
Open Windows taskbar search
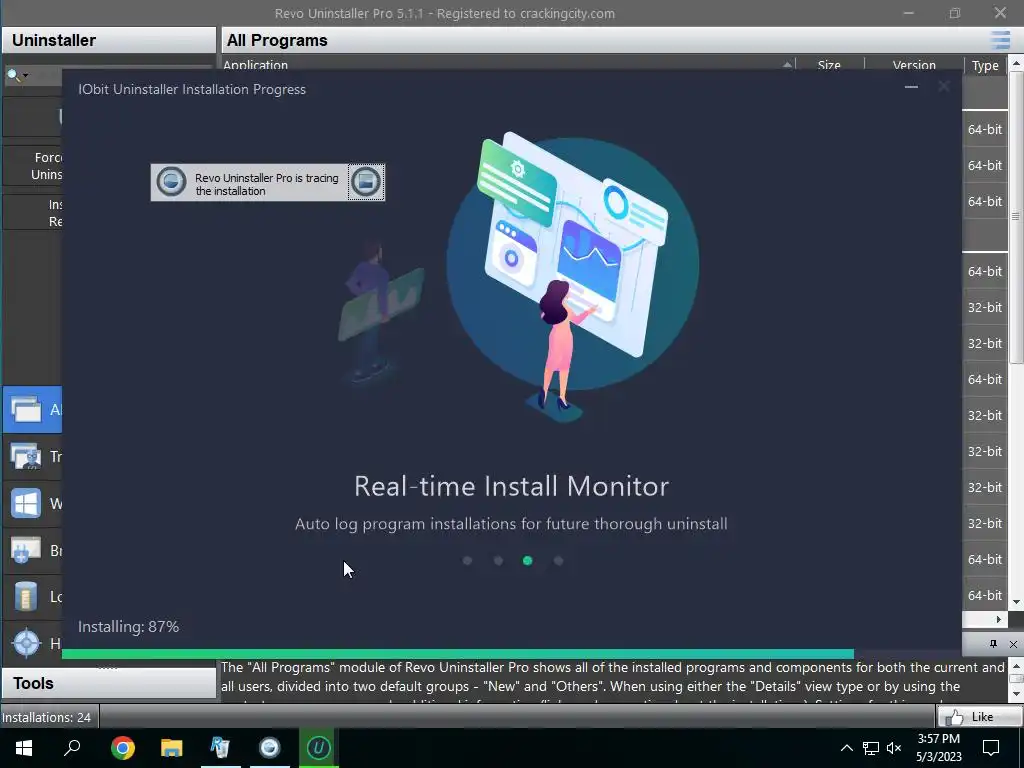point(72,748)
